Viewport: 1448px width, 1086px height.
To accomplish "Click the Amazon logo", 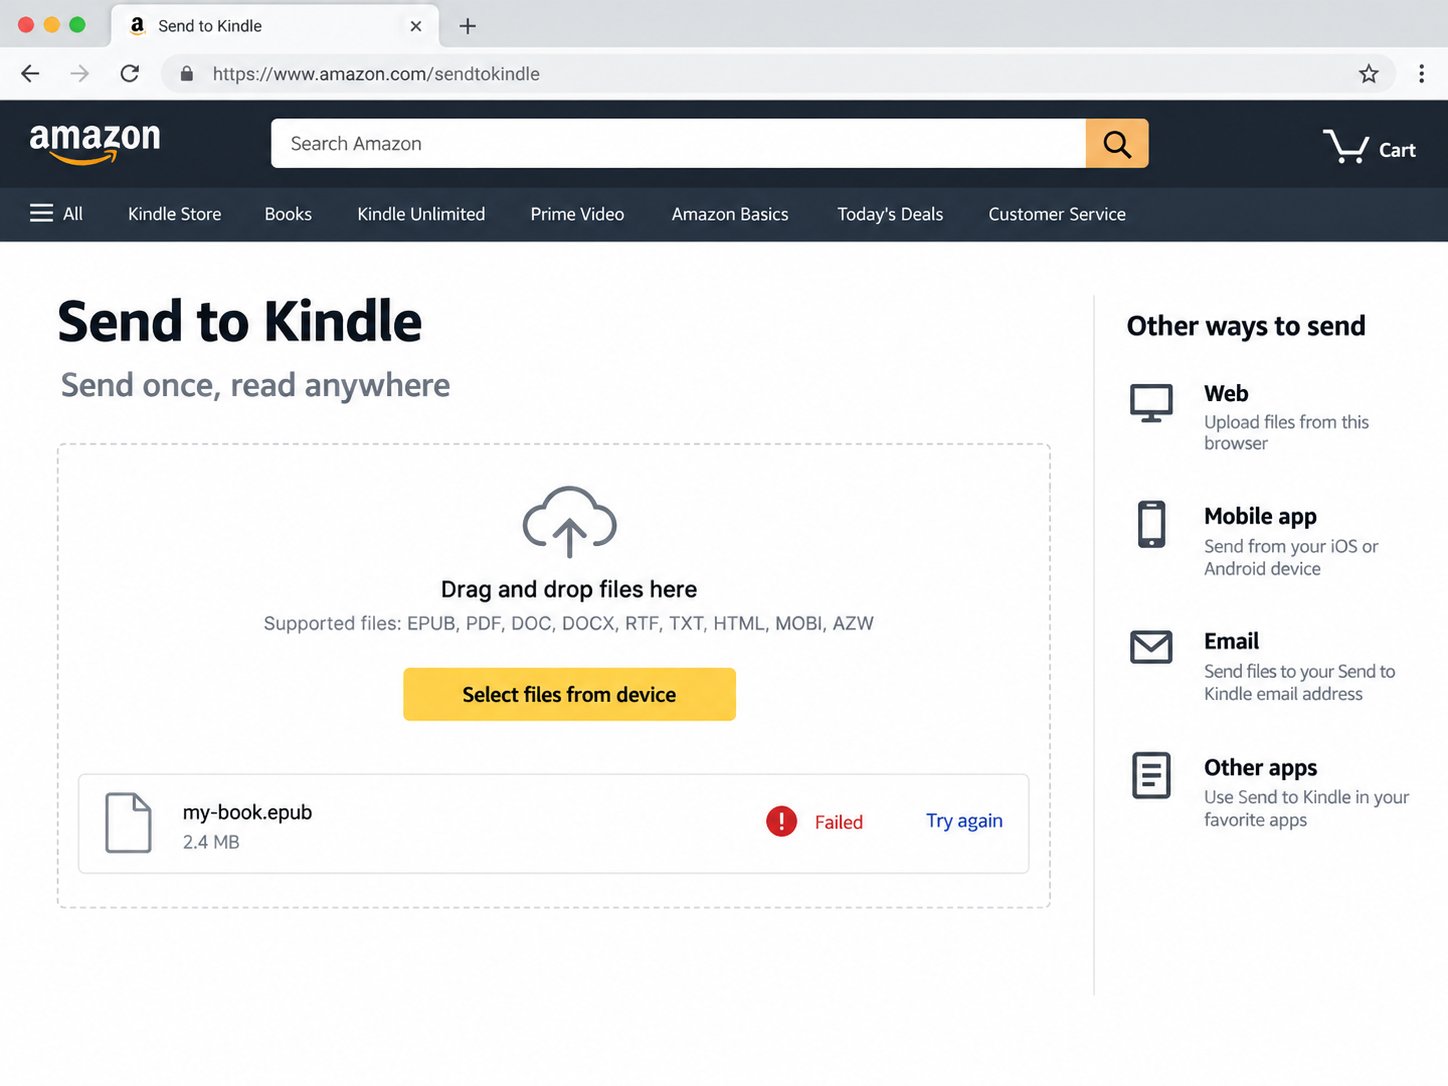I will 95,143.
